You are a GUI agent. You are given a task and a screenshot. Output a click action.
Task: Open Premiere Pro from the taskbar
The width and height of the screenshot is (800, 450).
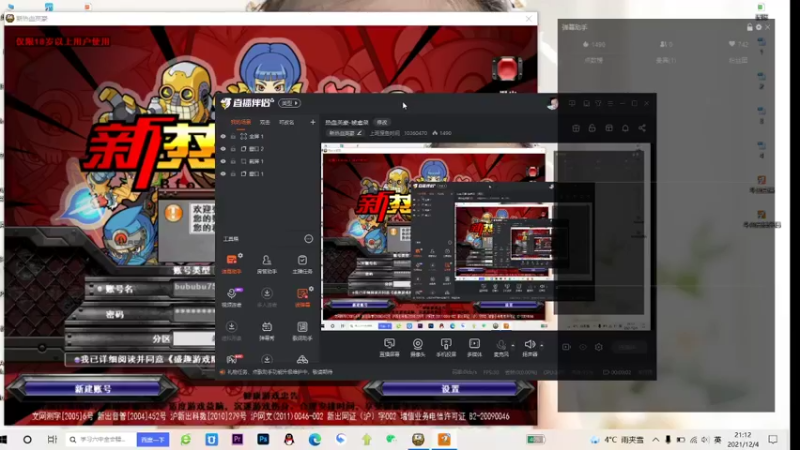237,439
